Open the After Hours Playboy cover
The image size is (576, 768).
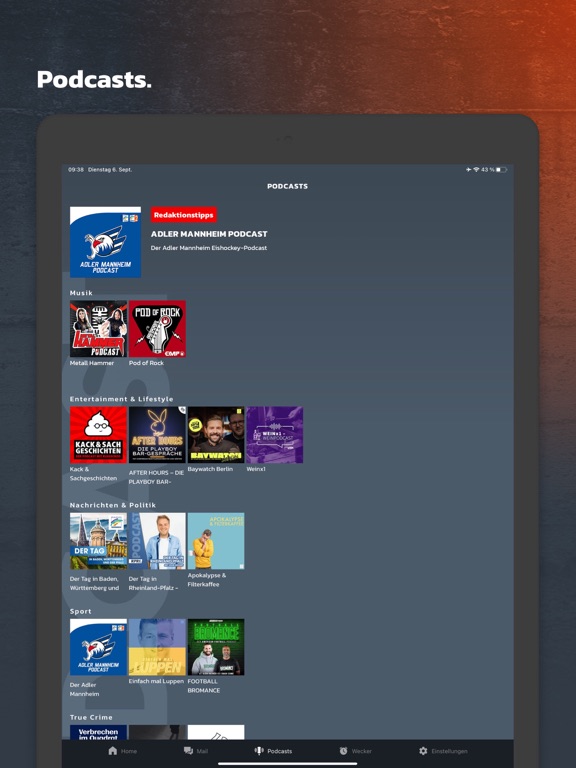click(x=157, y=435)
